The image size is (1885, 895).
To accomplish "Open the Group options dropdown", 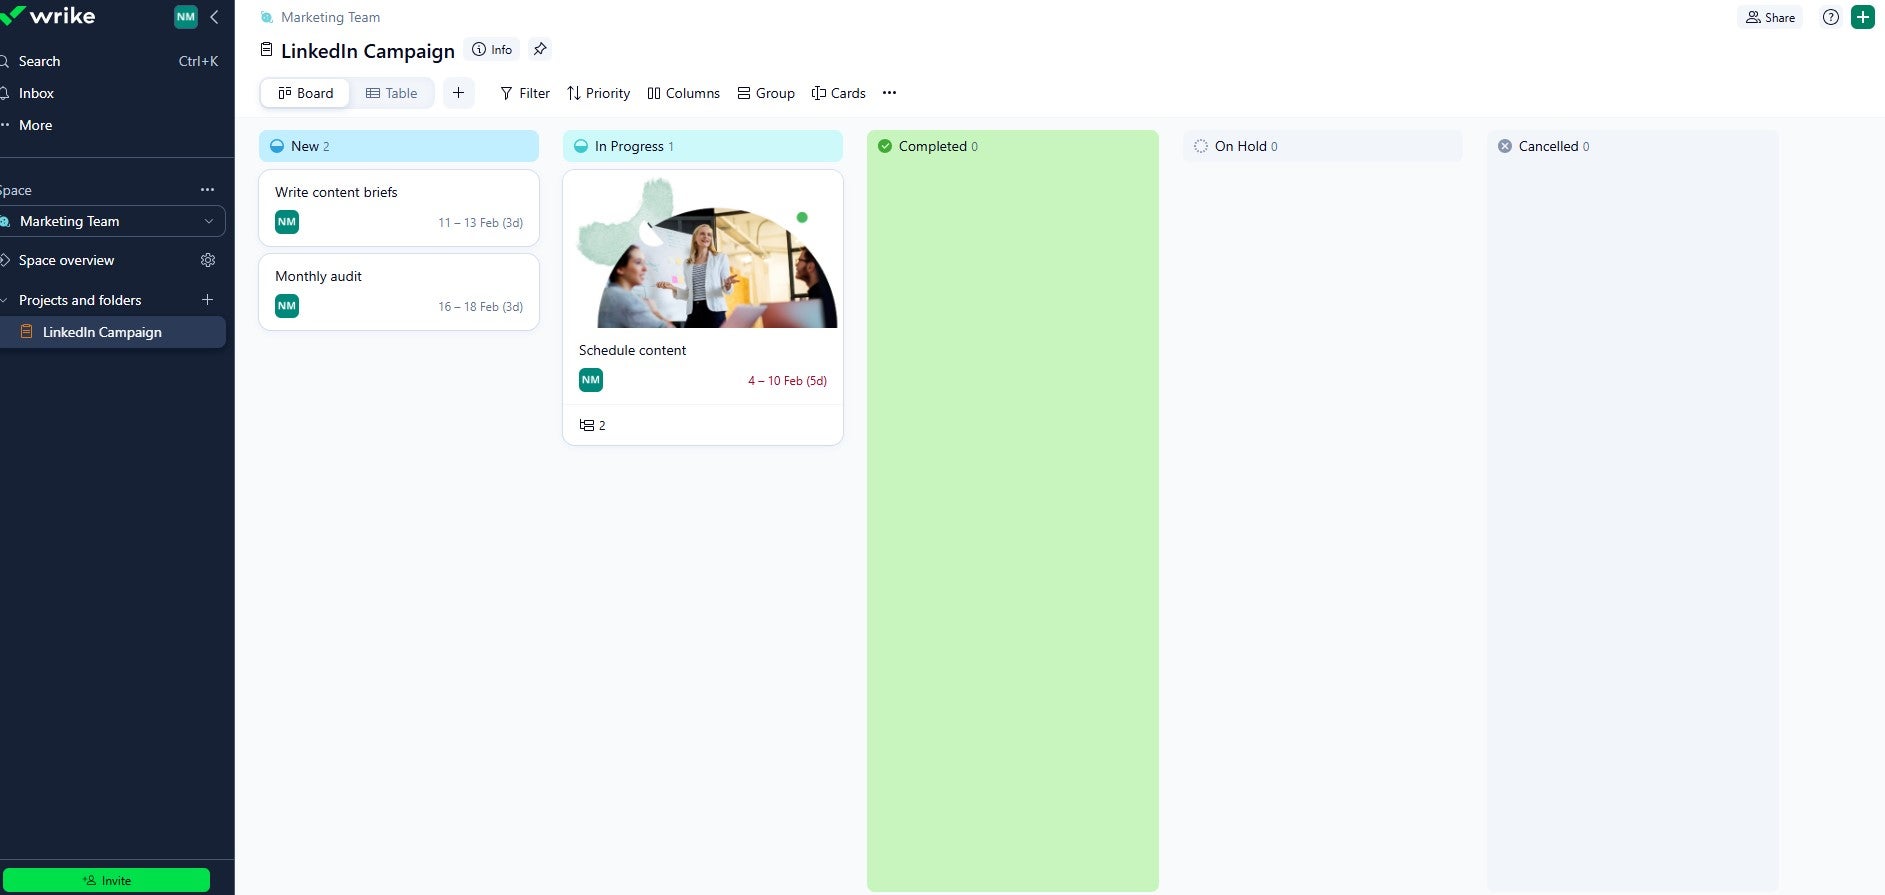I will [766, 93].
